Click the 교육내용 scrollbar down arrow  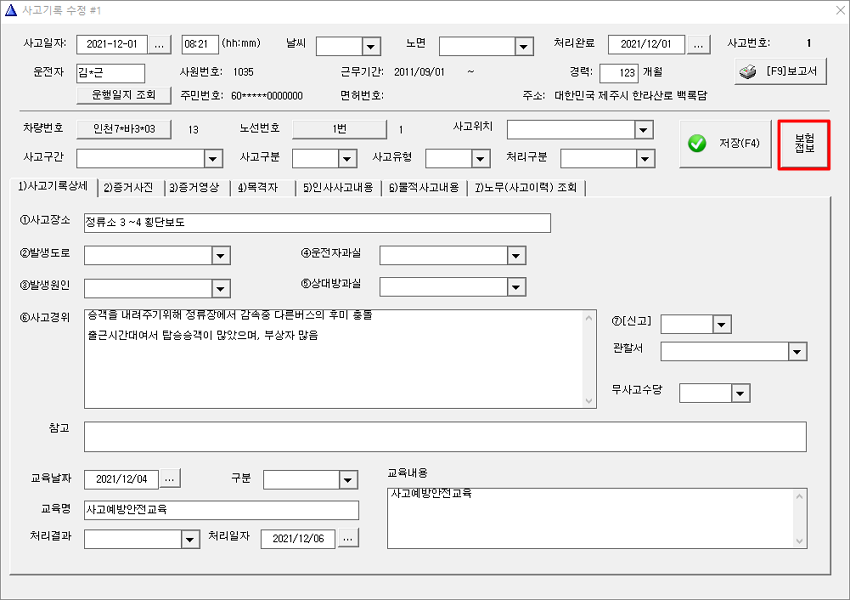pyautogui.click(x=800, y=541)
